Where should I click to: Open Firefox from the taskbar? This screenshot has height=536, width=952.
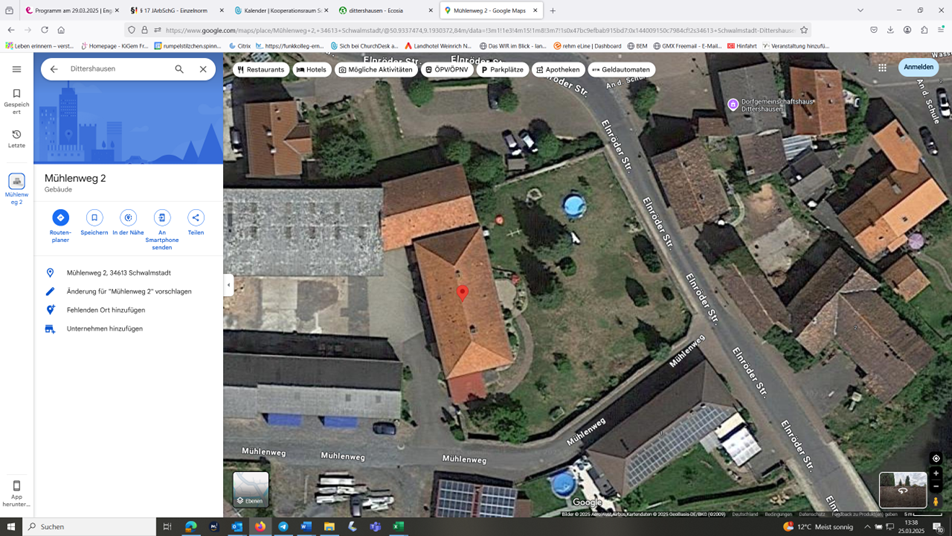(x=260, y=526)
